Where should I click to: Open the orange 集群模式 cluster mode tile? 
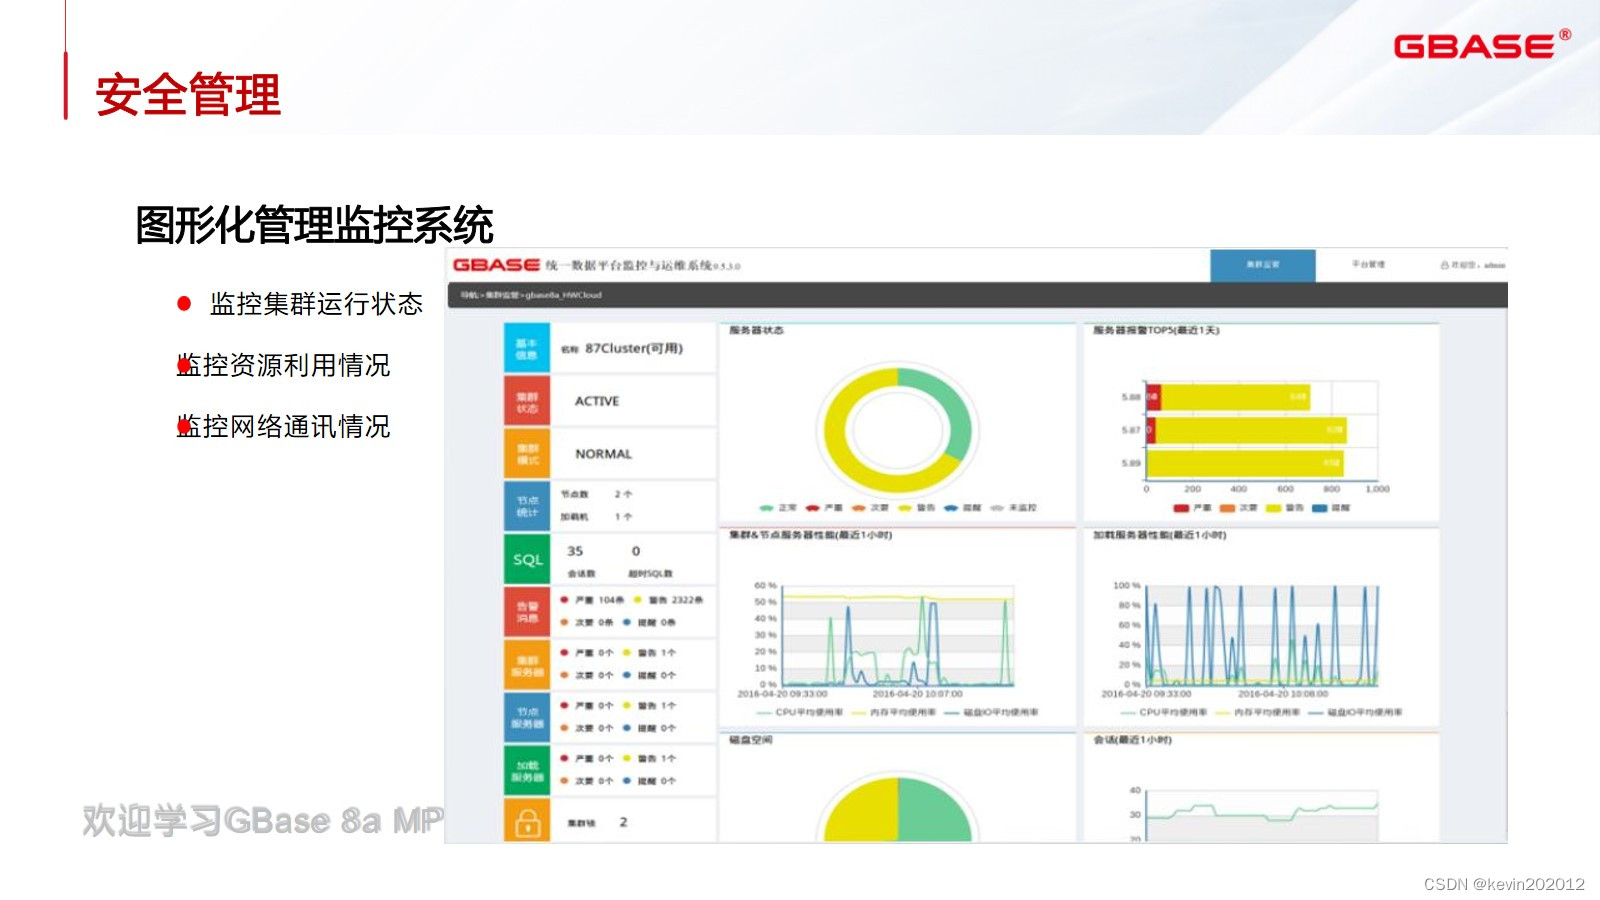tap(527, 454)
